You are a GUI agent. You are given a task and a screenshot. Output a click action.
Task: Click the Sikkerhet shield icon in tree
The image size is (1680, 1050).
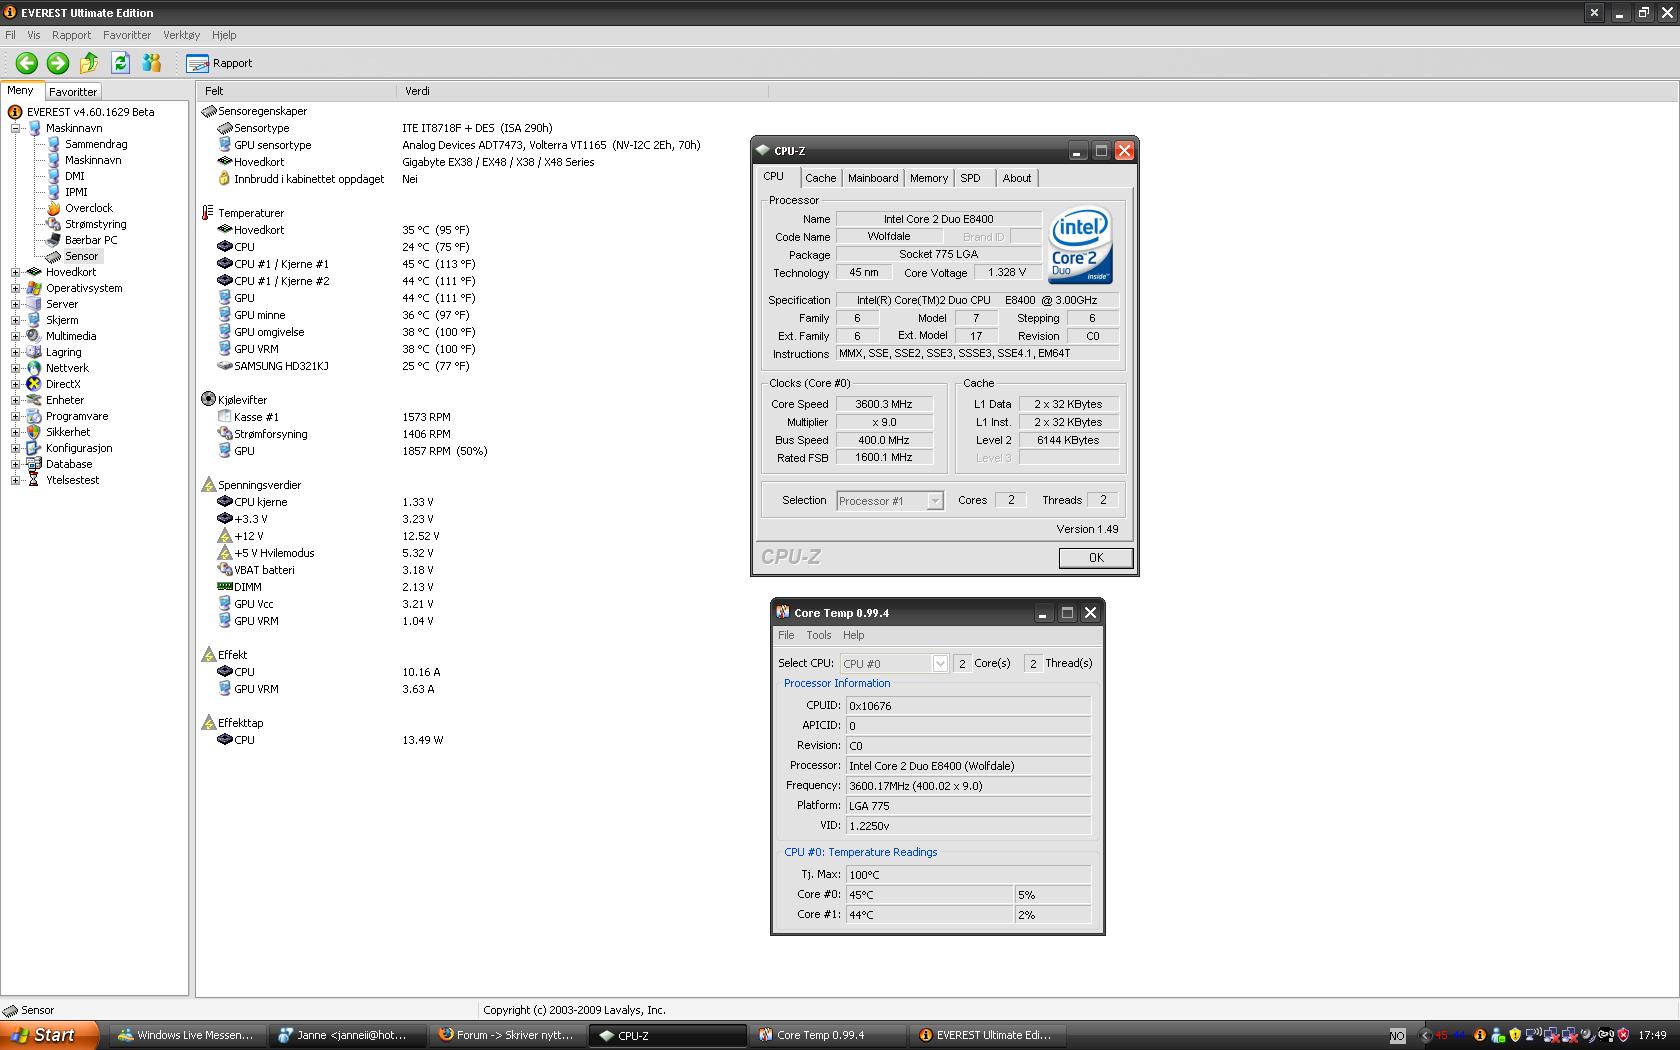click(x=34, y=432)
